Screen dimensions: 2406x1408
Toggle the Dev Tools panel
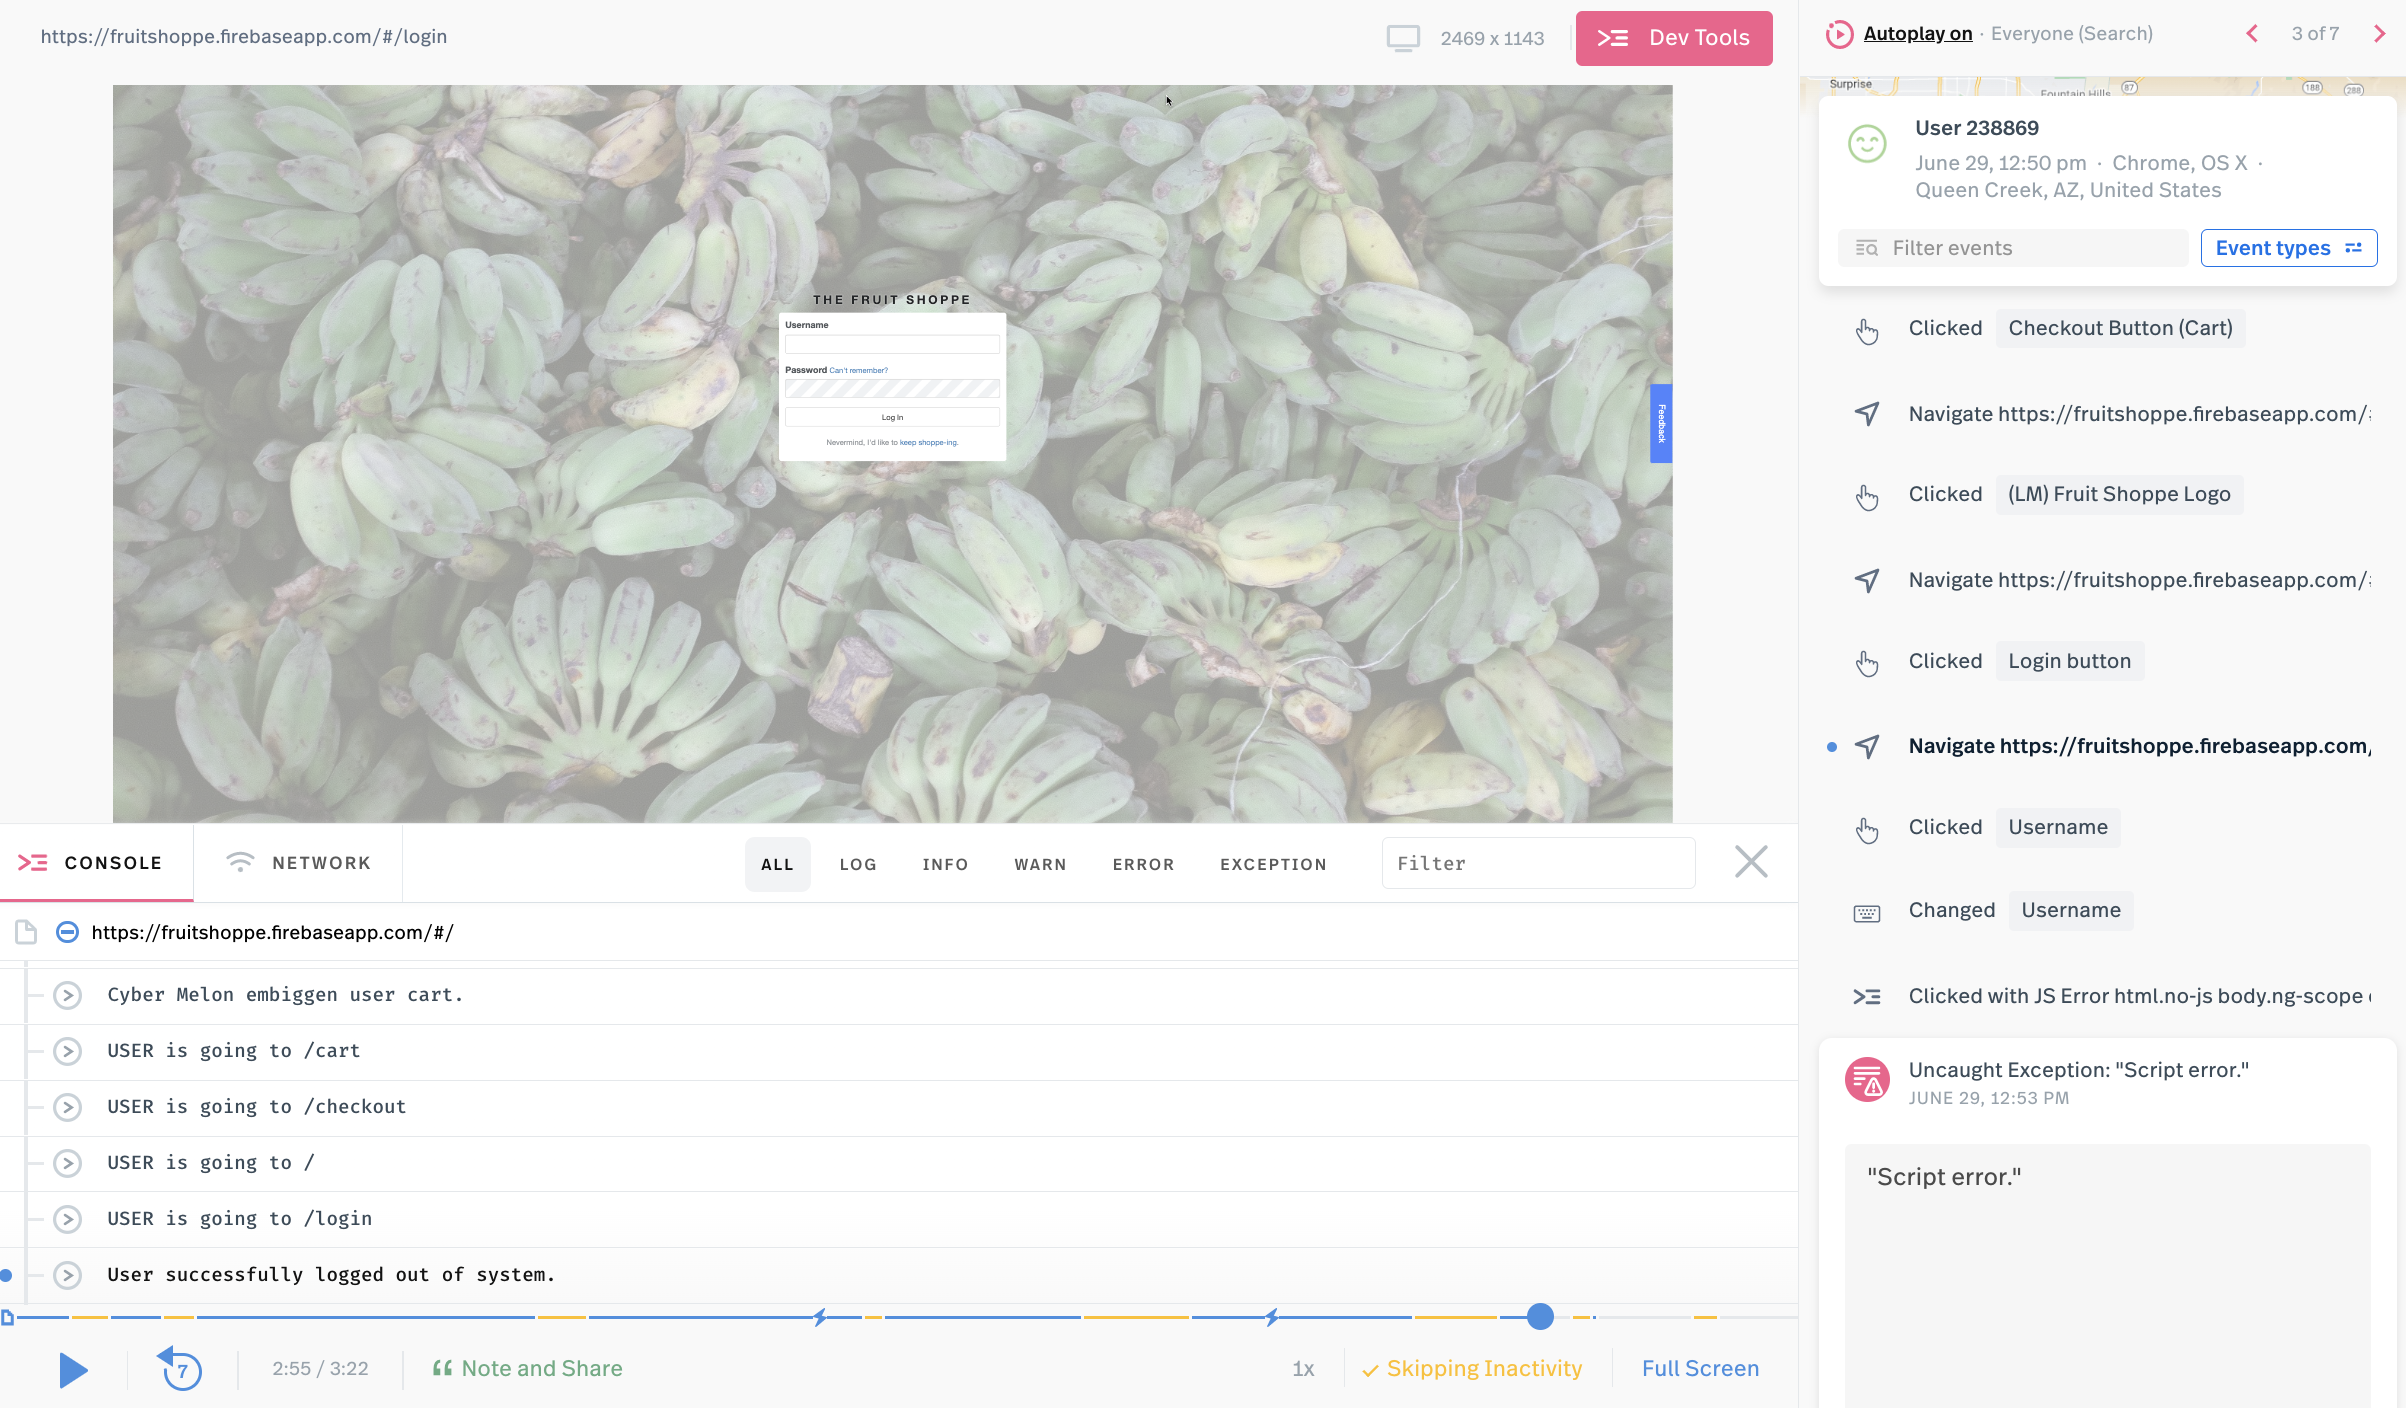[x=1673, y=38]
